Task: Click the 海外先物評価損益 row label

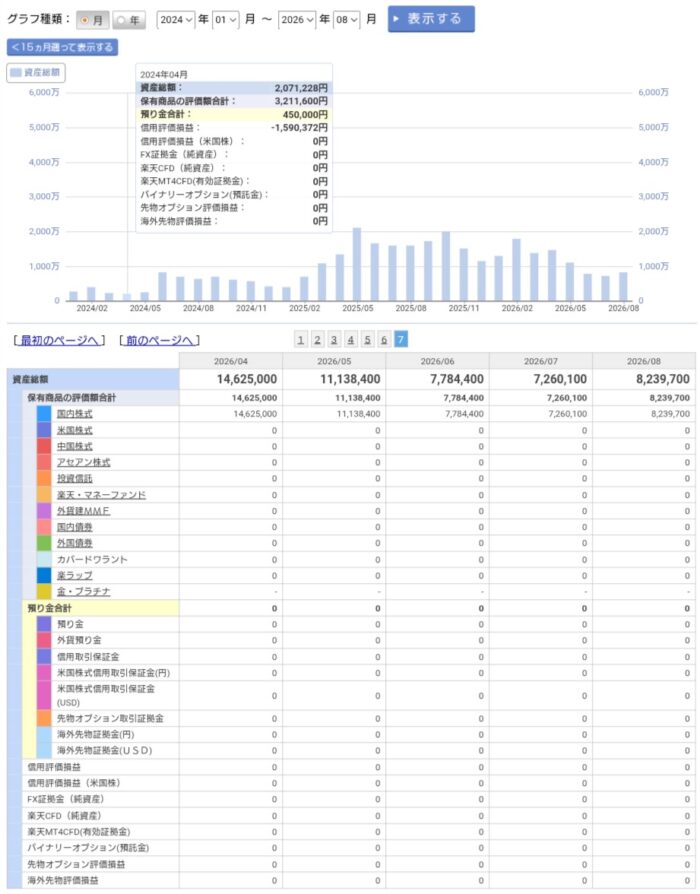Action: click(x=63, y=880)
